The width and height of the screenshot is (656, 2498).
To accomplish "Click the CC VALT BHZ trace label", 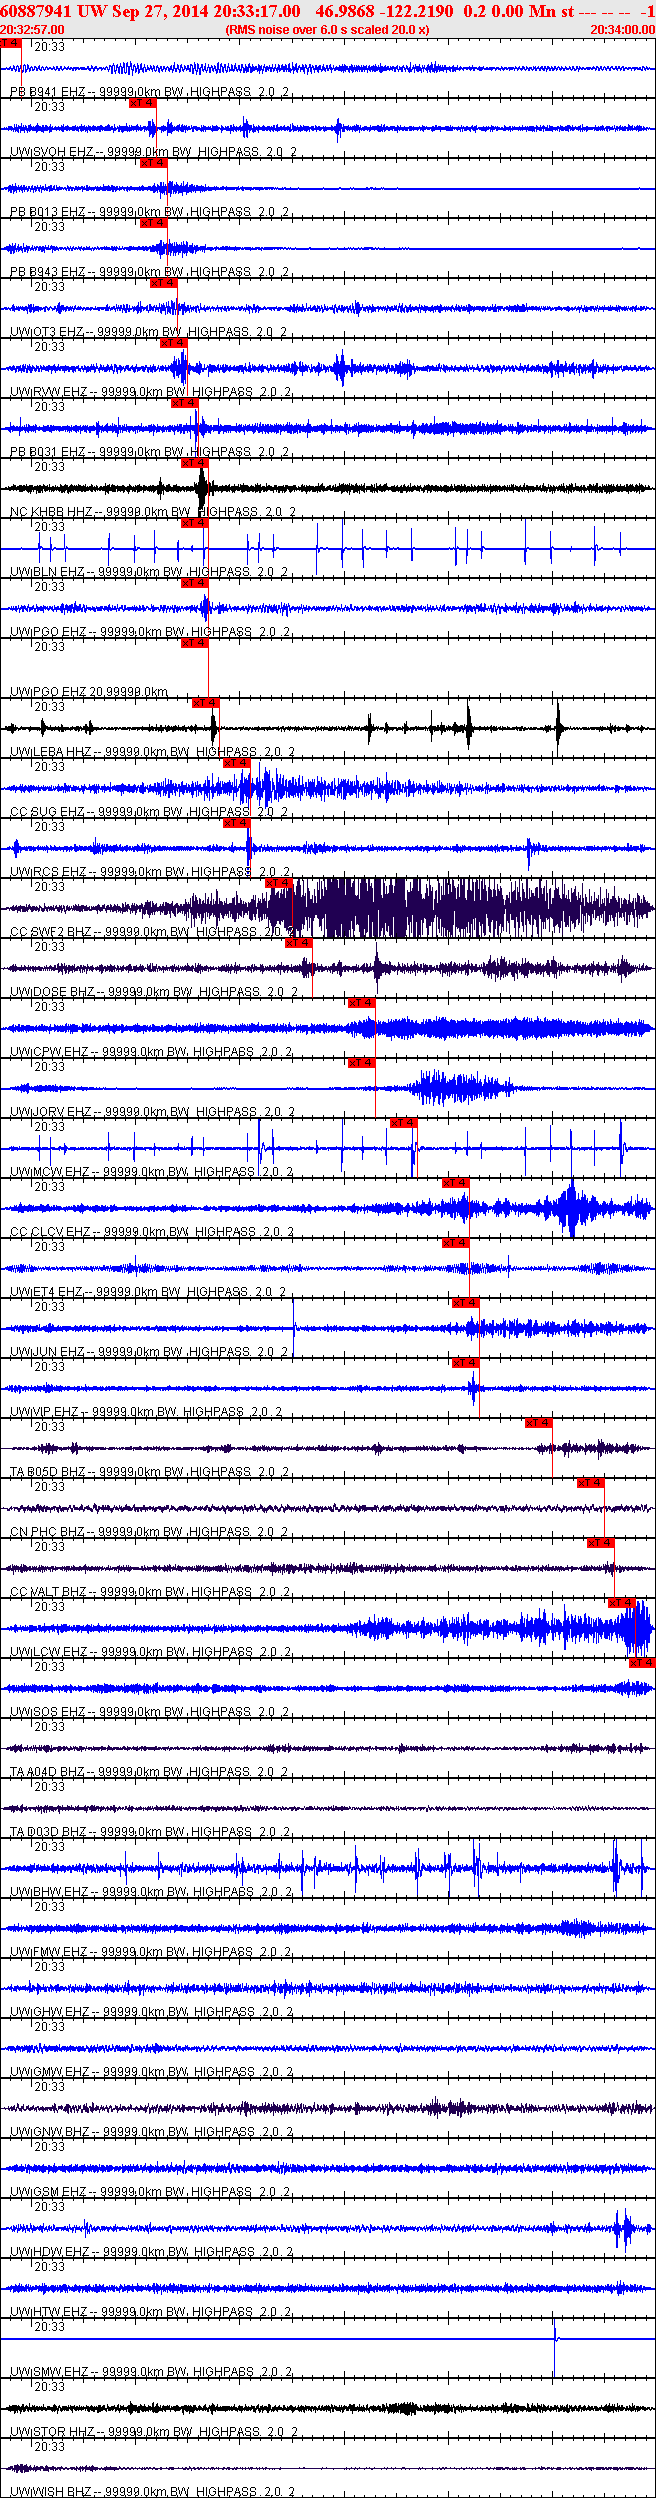I will [151, 1592].
